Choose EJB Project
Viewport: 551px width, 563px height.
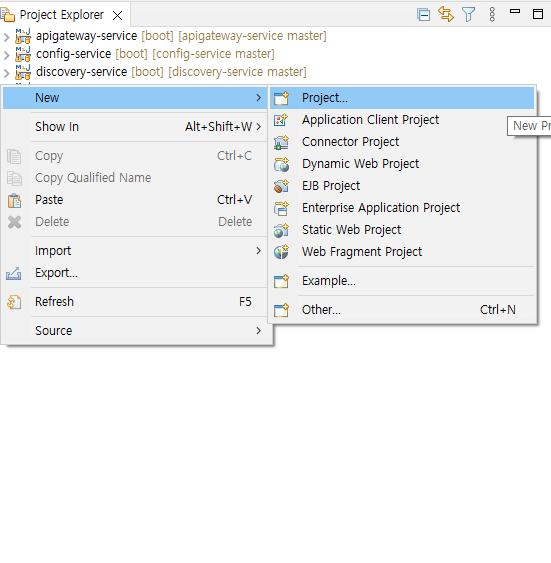point(402,186)
